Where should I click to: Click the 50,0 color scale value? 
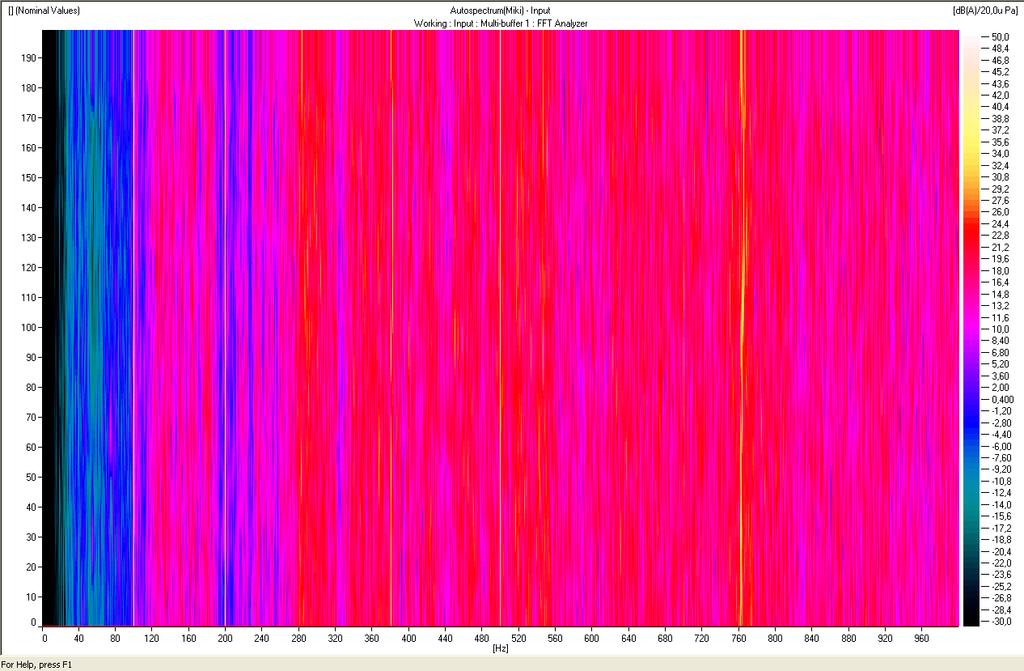tap(1000, 37)
